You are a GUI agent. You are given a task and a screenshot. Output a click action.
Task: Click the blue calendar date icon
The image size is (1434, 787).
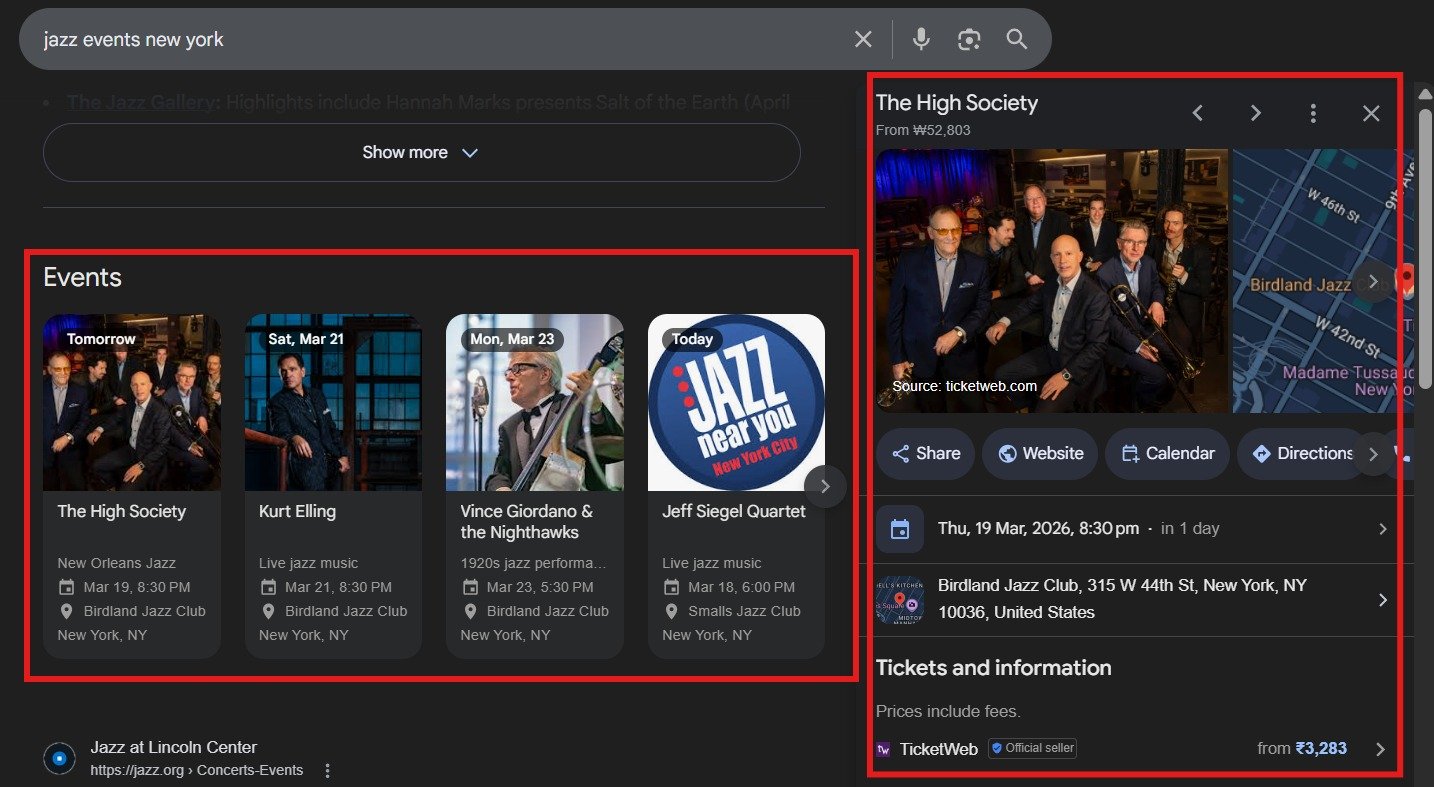pos(899,528)
